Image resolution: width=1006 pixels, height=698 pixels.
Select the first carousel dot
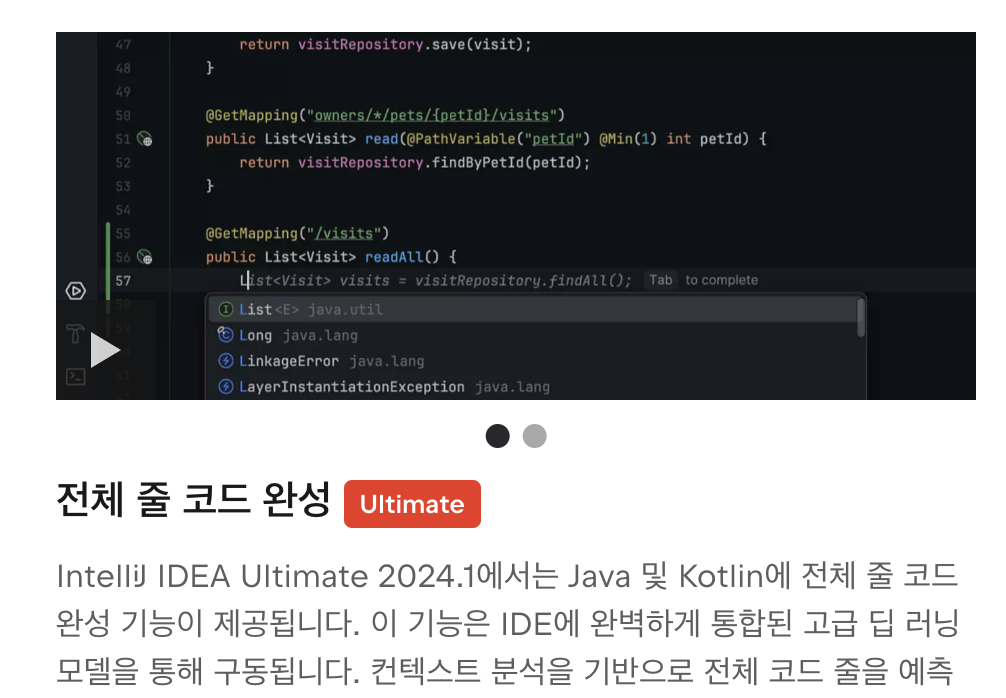pyautogui.click(x=497, y=436)
